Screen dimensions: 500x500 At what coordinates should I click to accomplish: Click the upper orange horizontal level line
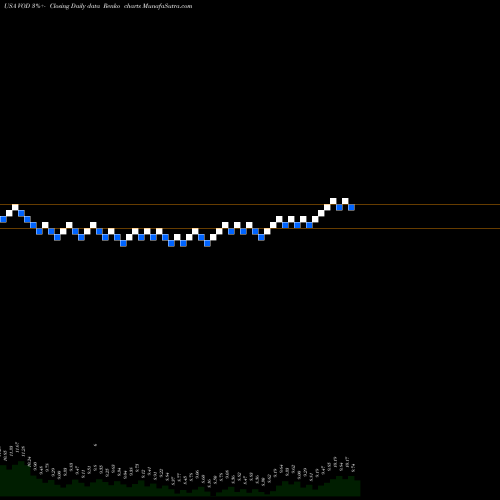click(x=250, y=204)
